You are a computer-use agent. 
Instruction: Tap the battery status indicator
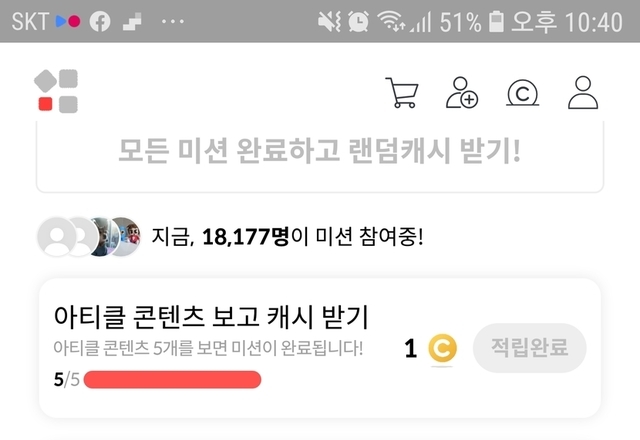pos(496,21)
